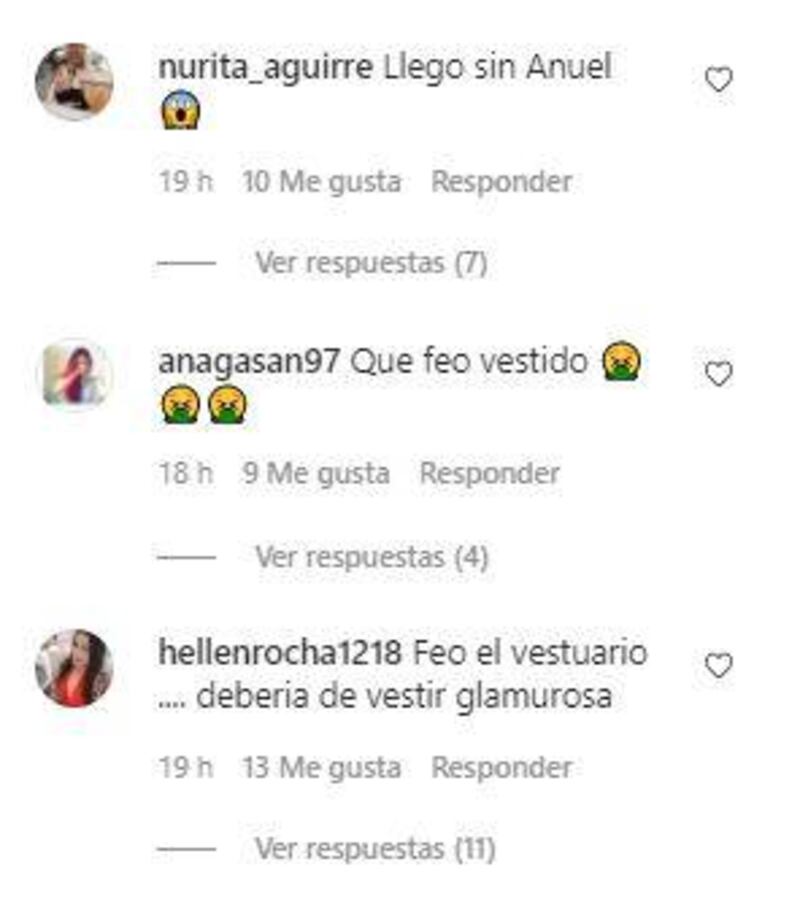This screenshot has height=902, width=800.
Task: View the 13 Me gusta likes list
Action: coord(321,767)
